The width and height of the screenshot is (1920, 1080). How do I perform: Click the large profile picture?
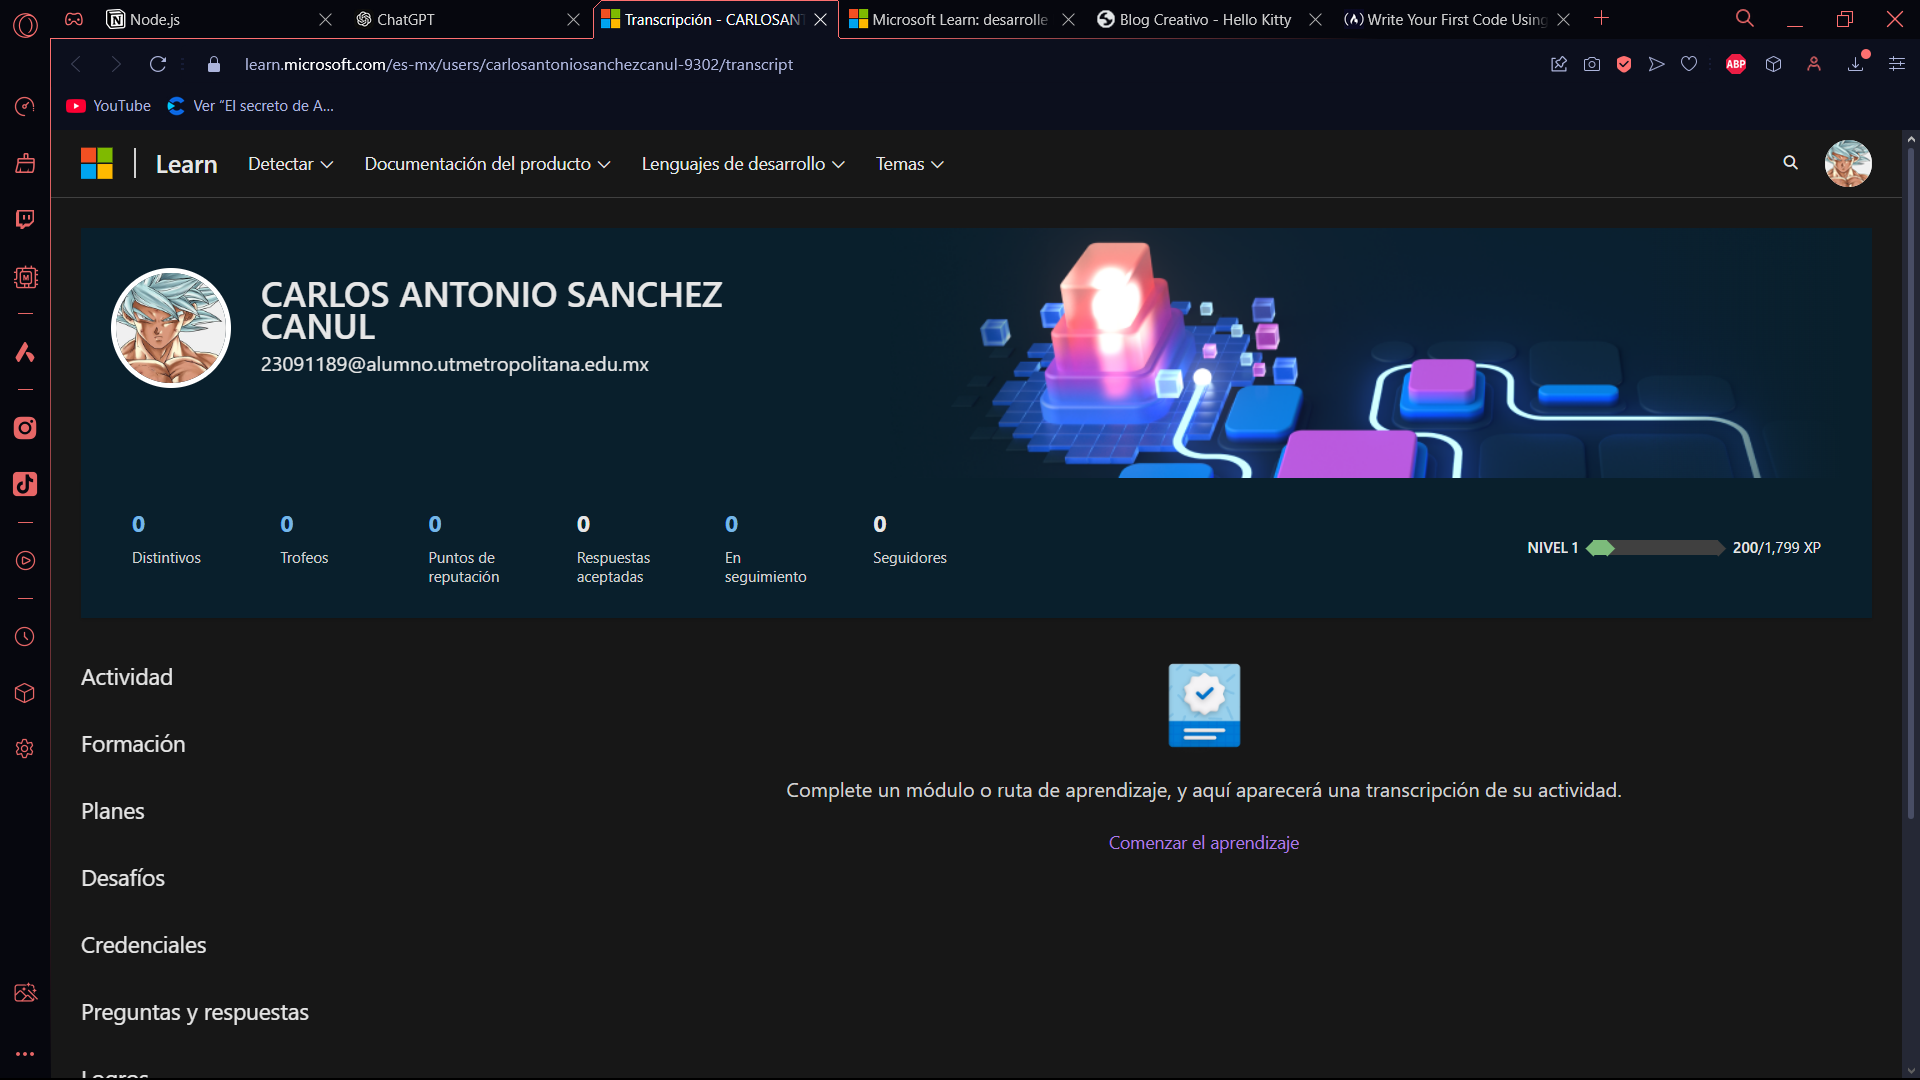(x=171, y=328)
